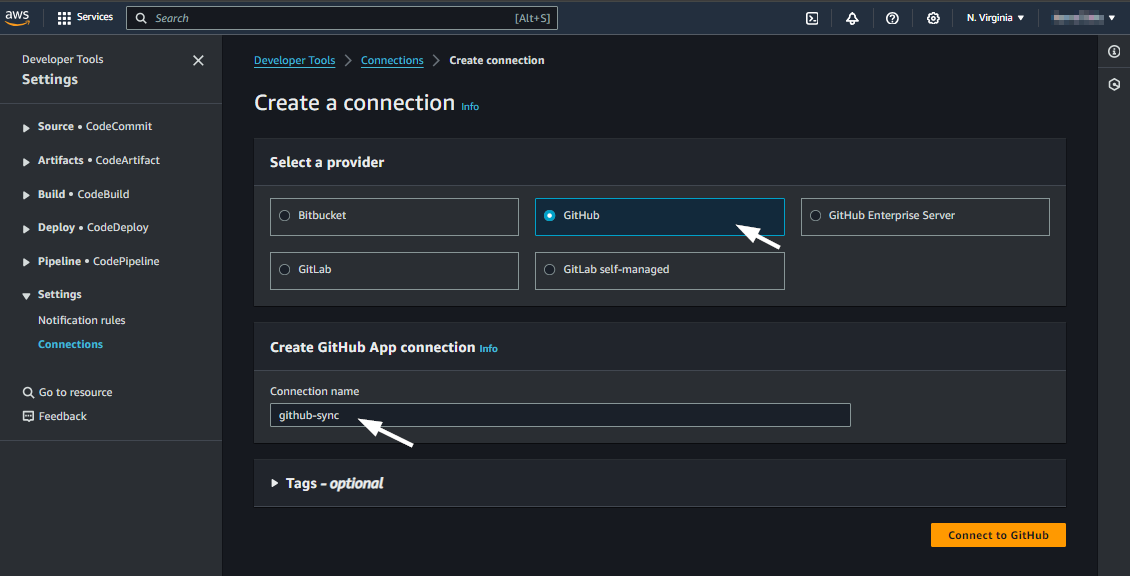Open Notification rules in sidebar
The height and width of the screenshot is (576, 1130).
point(82,320)
